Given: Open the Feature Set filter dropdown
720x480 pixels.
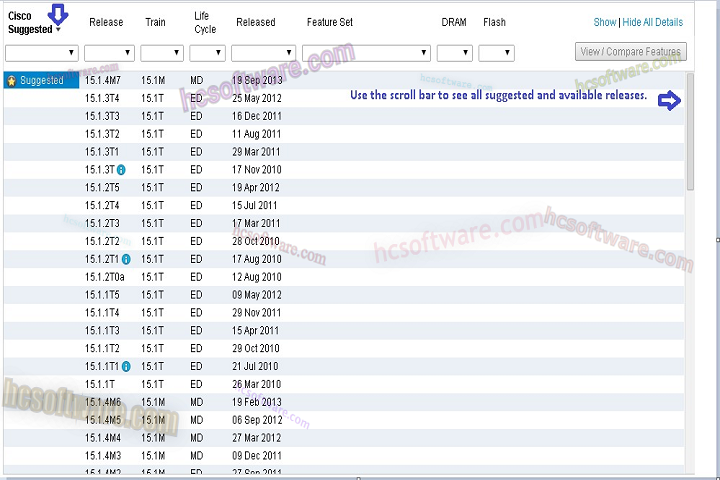Looking at the screenshot, I should coord(366,53).
